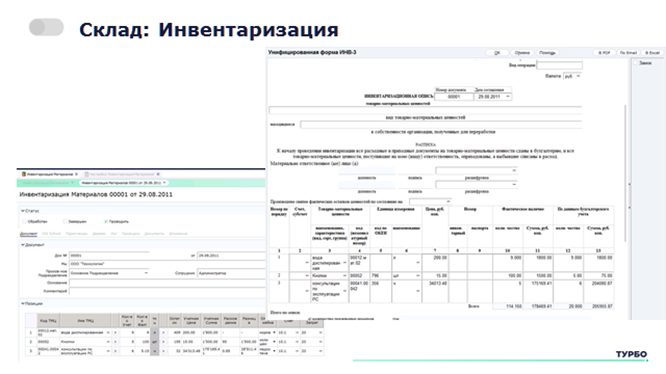666x374 pixels.
Task: Click the Док № input field
Action: click(109, 256)
